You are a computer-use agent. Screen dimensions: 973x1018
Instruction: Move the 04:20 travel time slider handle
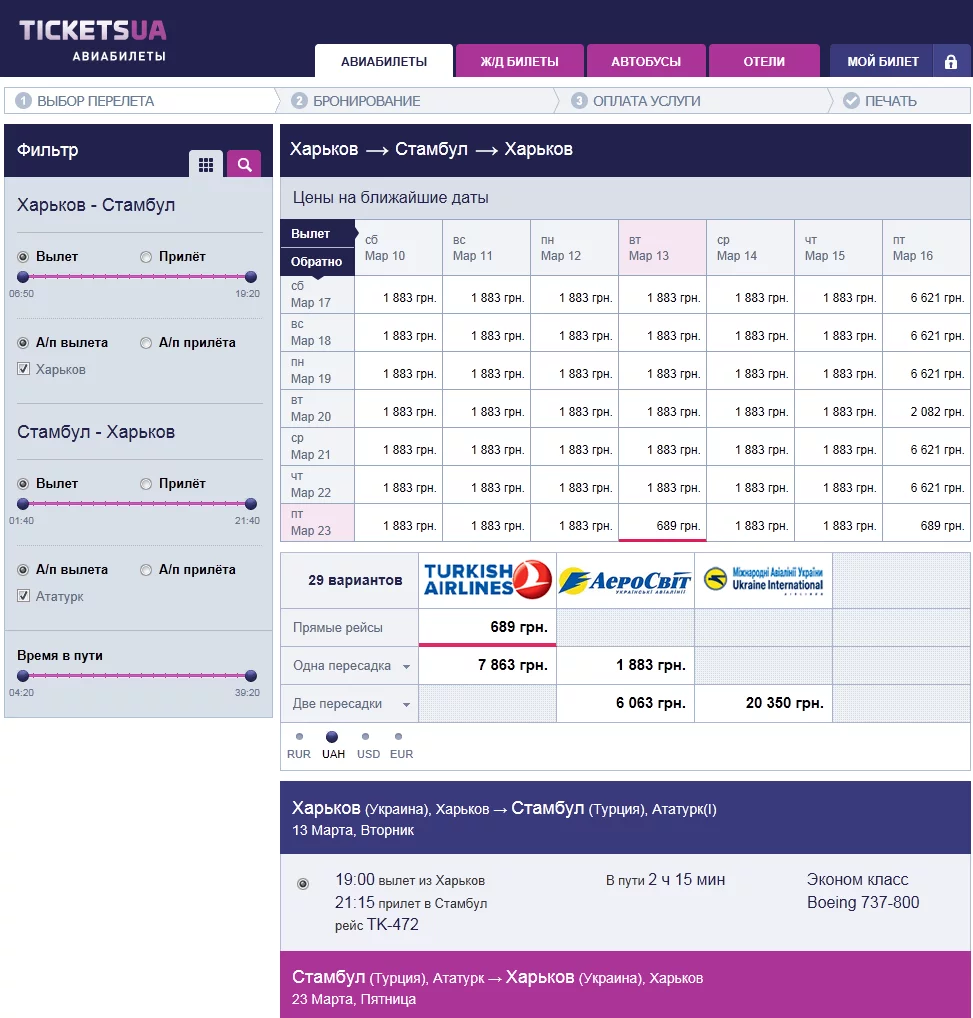[23, 676]
